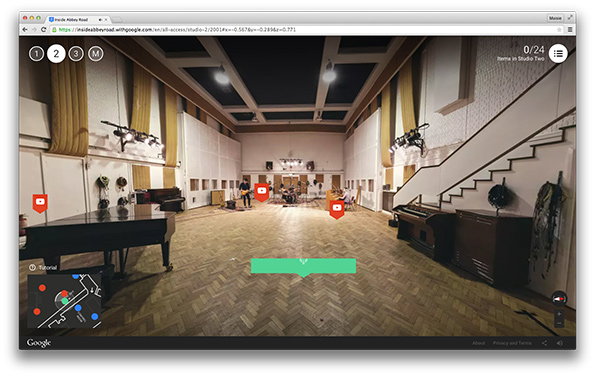Click the compass orientation icon
Image resolution: width=595 pixels, height=376 pixels.
coord(559,299)
